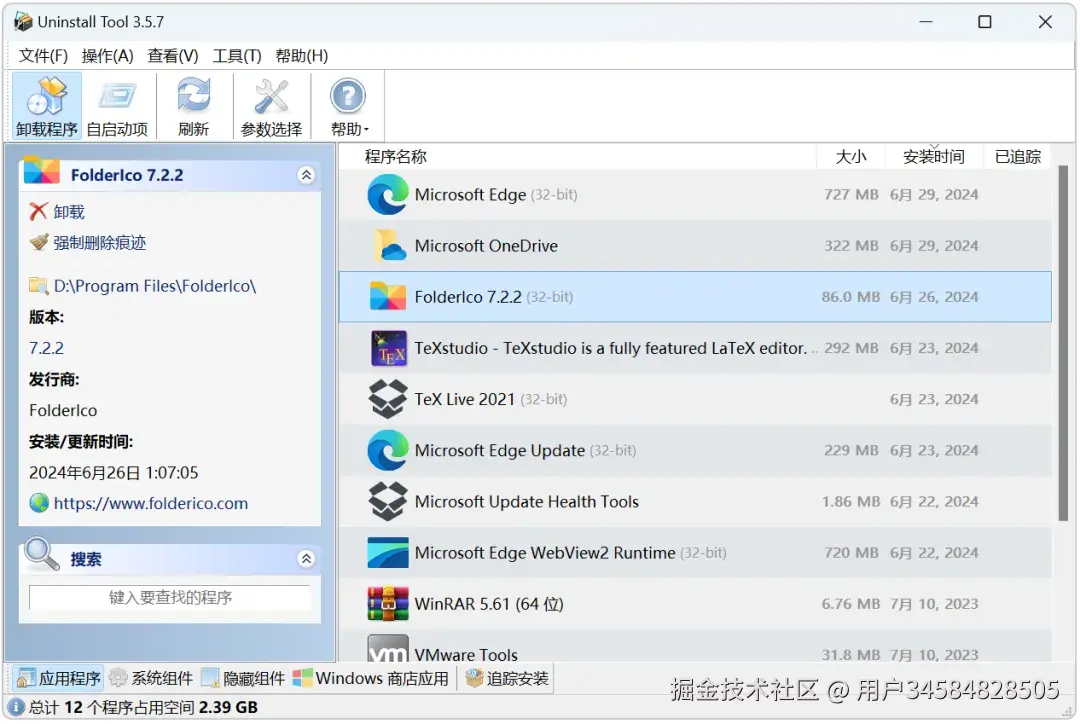The width and height of the screenshot is (1080, 724).
Task: Click the 86.0 MB size cell
Action: tap(851, 297)
